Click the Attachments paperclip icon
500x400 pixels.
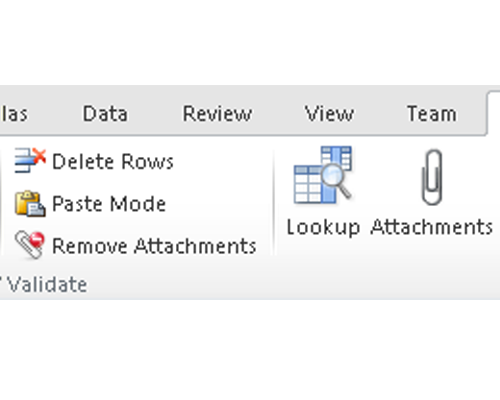coord(432,177)
